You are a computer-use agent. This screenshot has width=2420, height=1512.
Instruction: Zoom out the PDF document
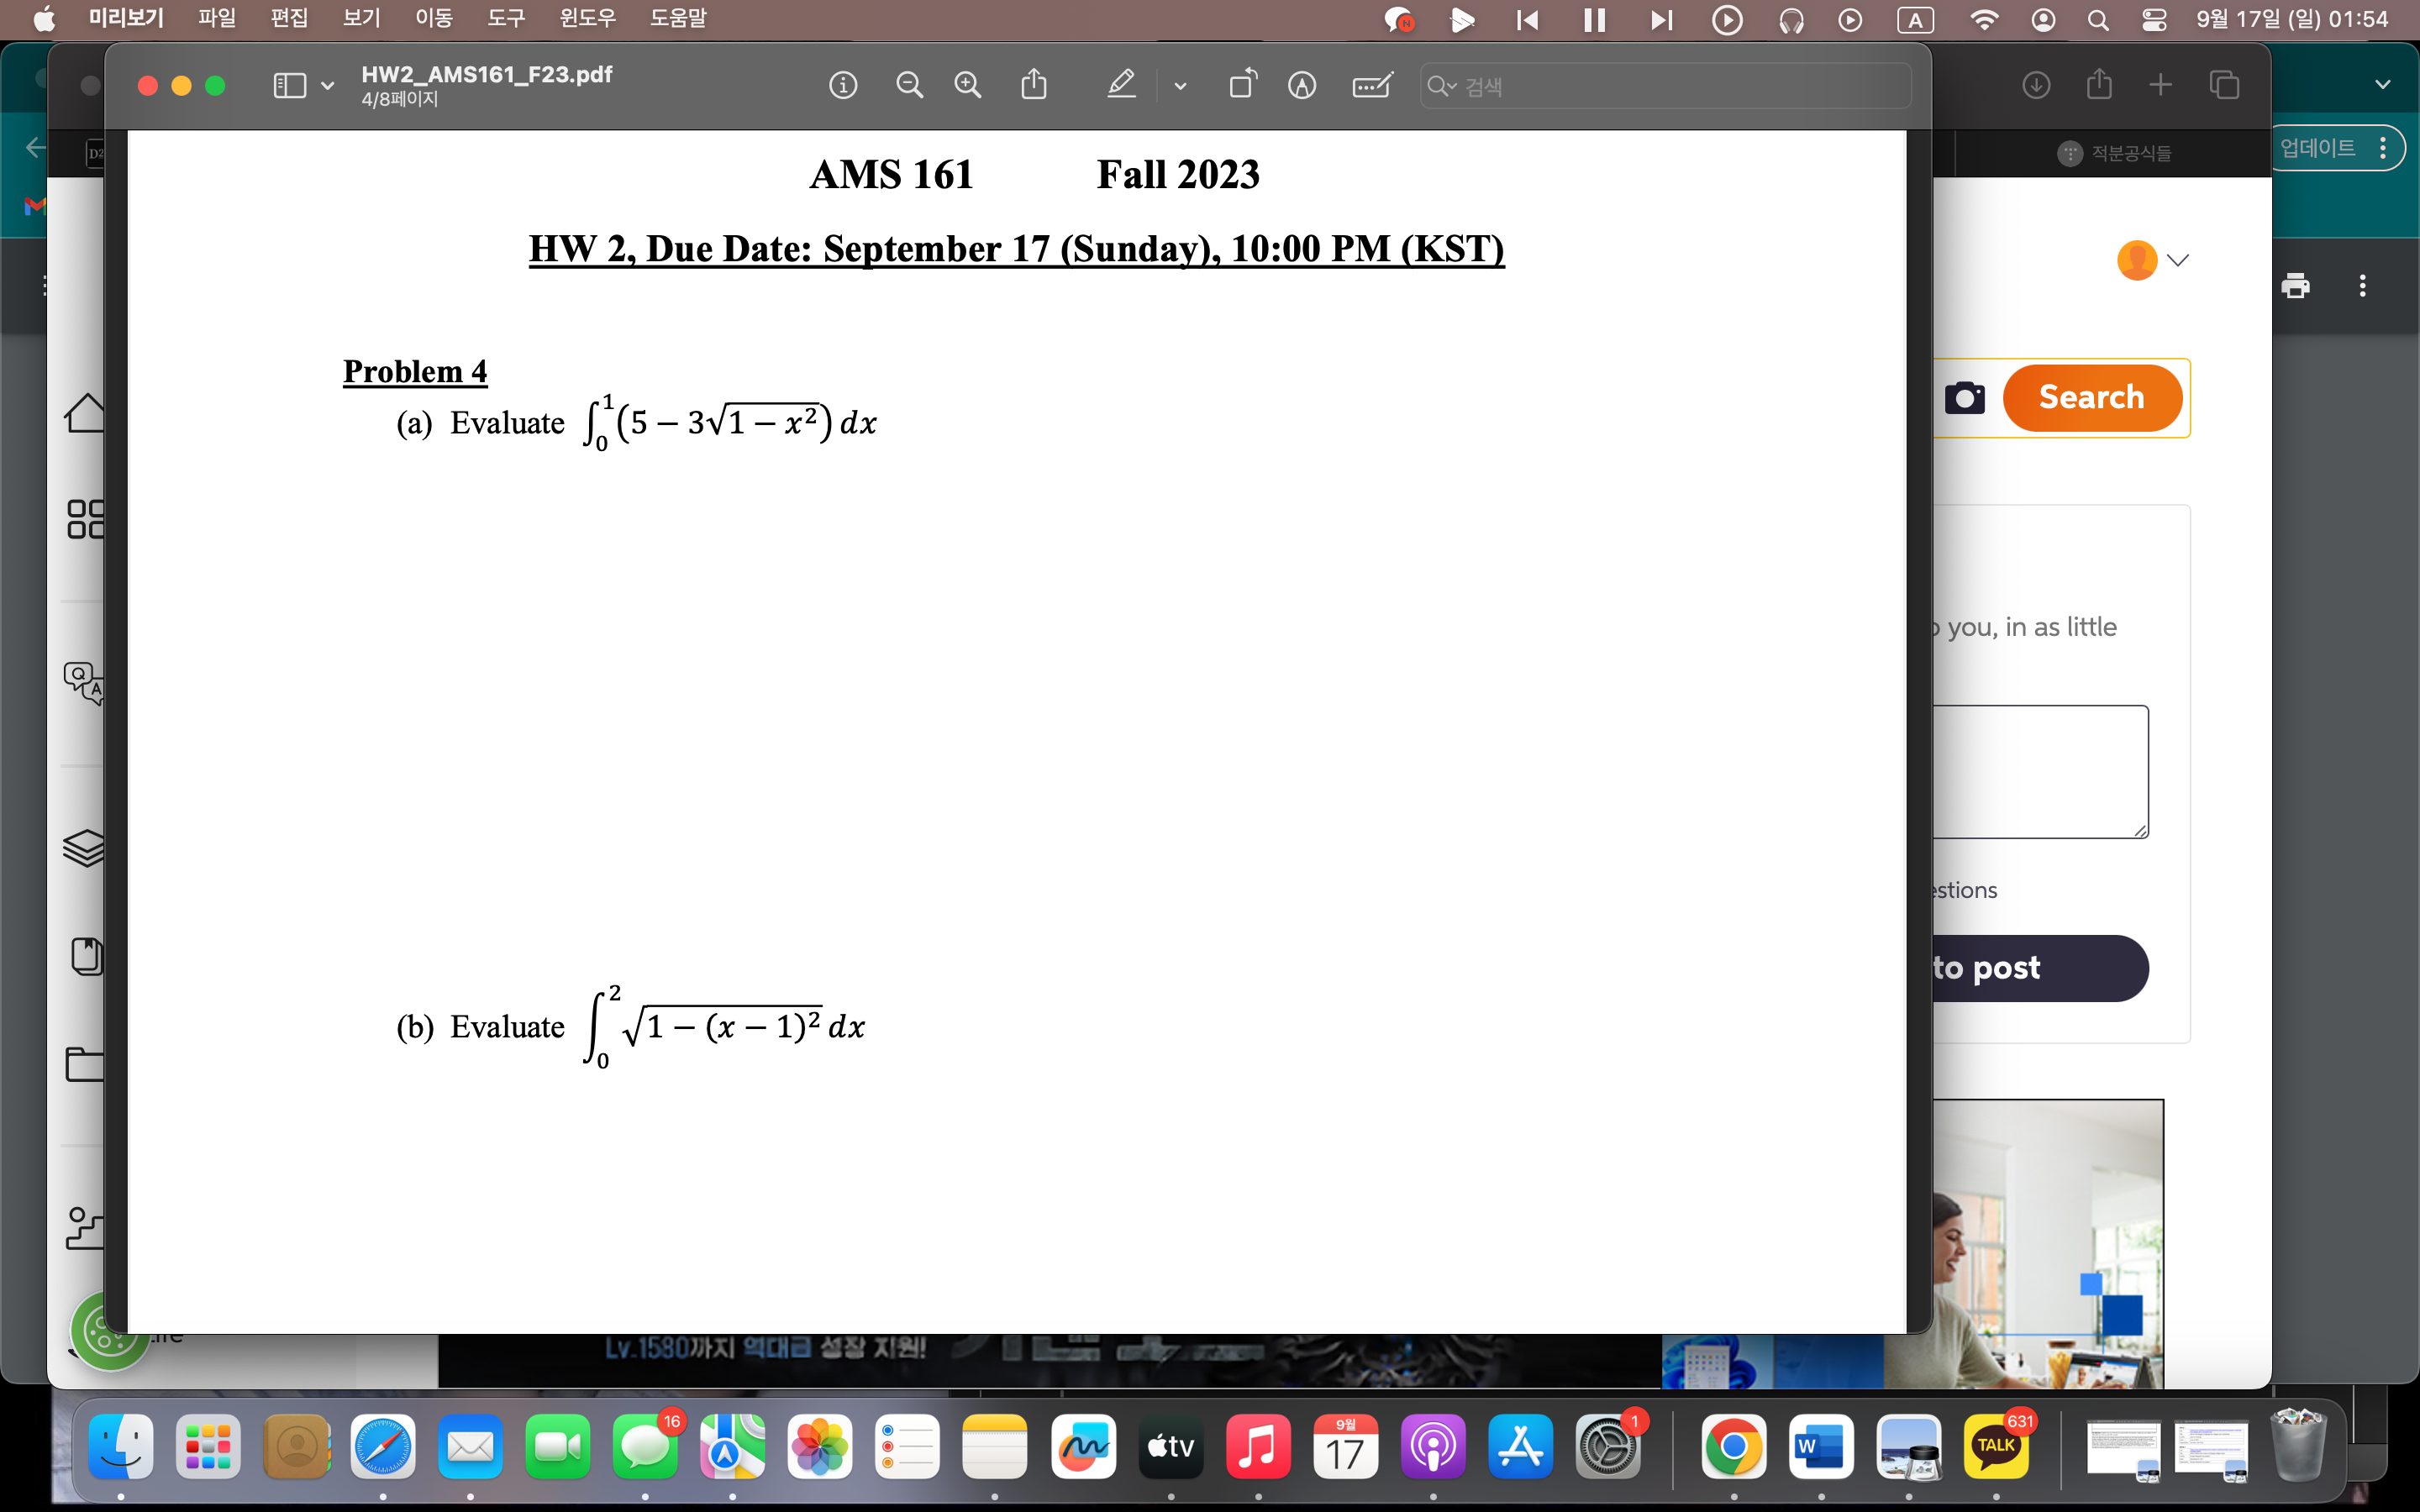click(908, 86)
